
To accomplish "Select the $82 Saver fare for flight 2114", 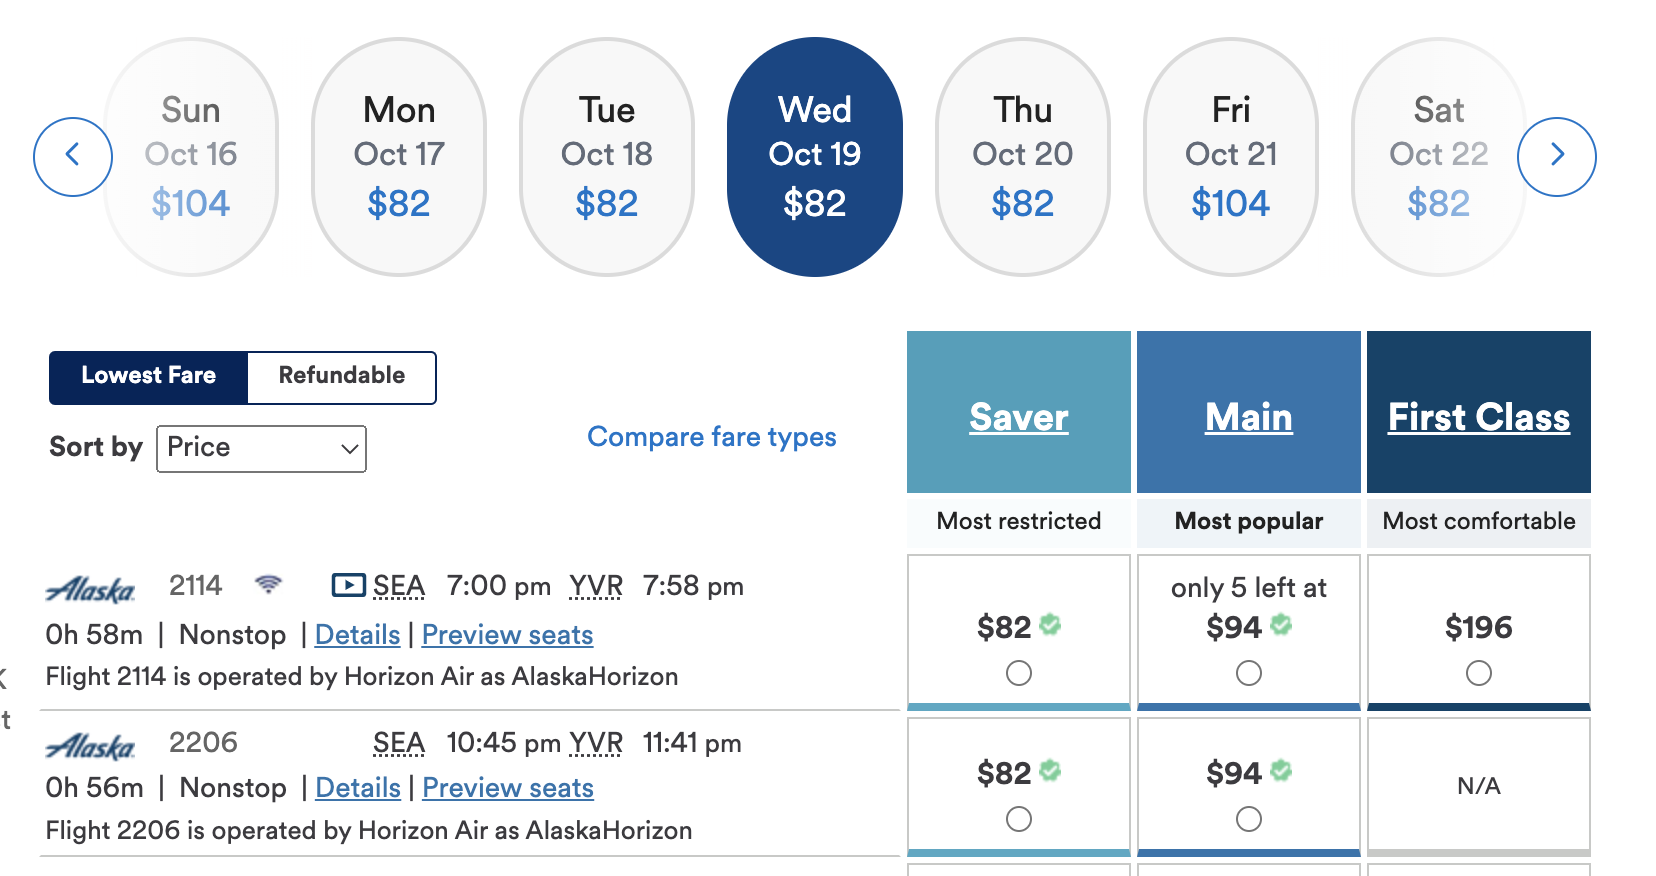I will click(1018, 673).
